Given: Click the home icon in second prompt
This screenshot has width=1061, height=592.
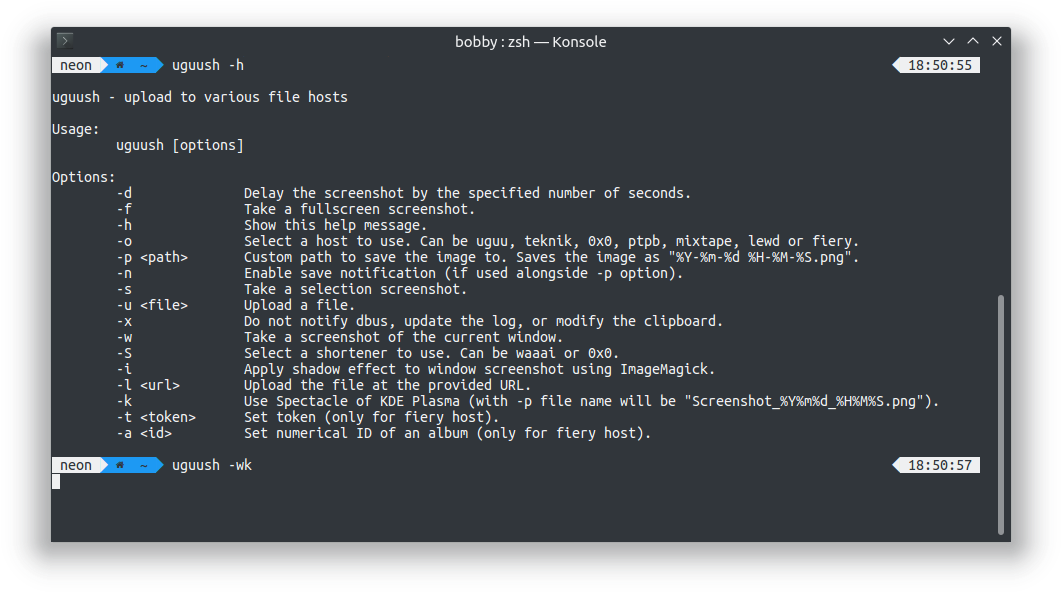Looking at the screenshot, I should [120, 465].
